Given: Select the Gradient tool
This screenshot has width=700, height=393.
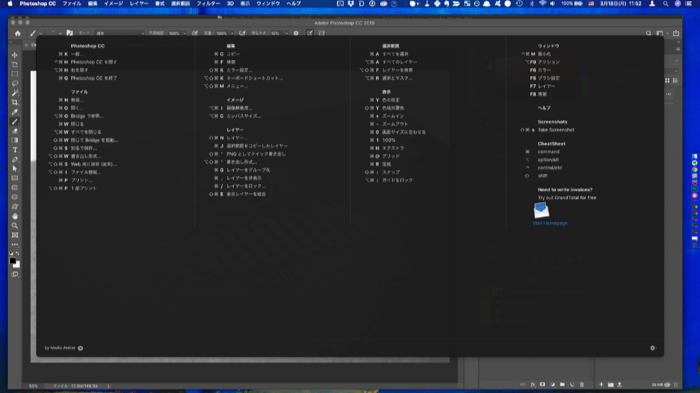Looking at the screenshot, I should coord(15,140).
